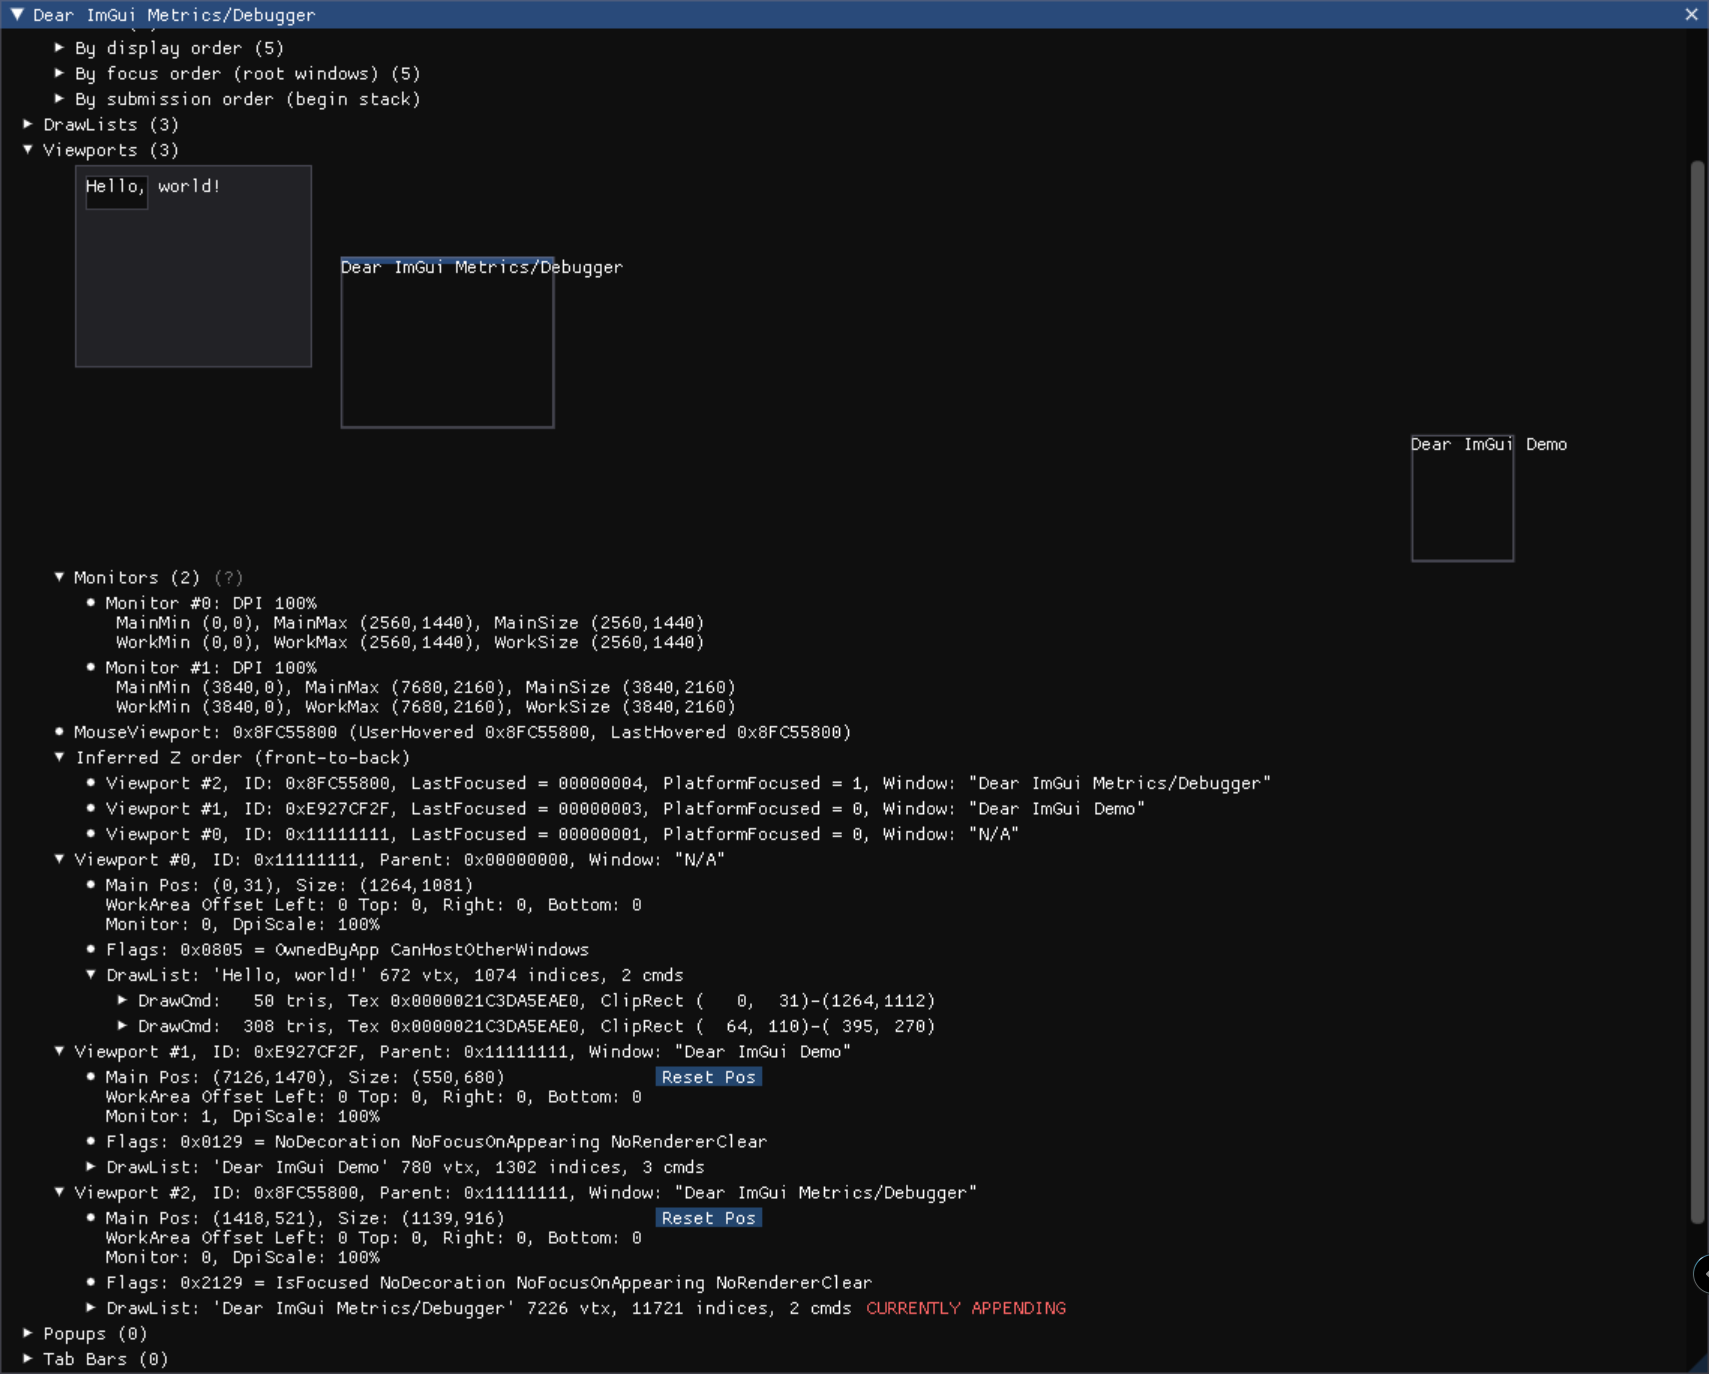Click Reset Pos for Viewport #2
The height and width of the screenshot is (1374, 1709).
click(708, 1217)
